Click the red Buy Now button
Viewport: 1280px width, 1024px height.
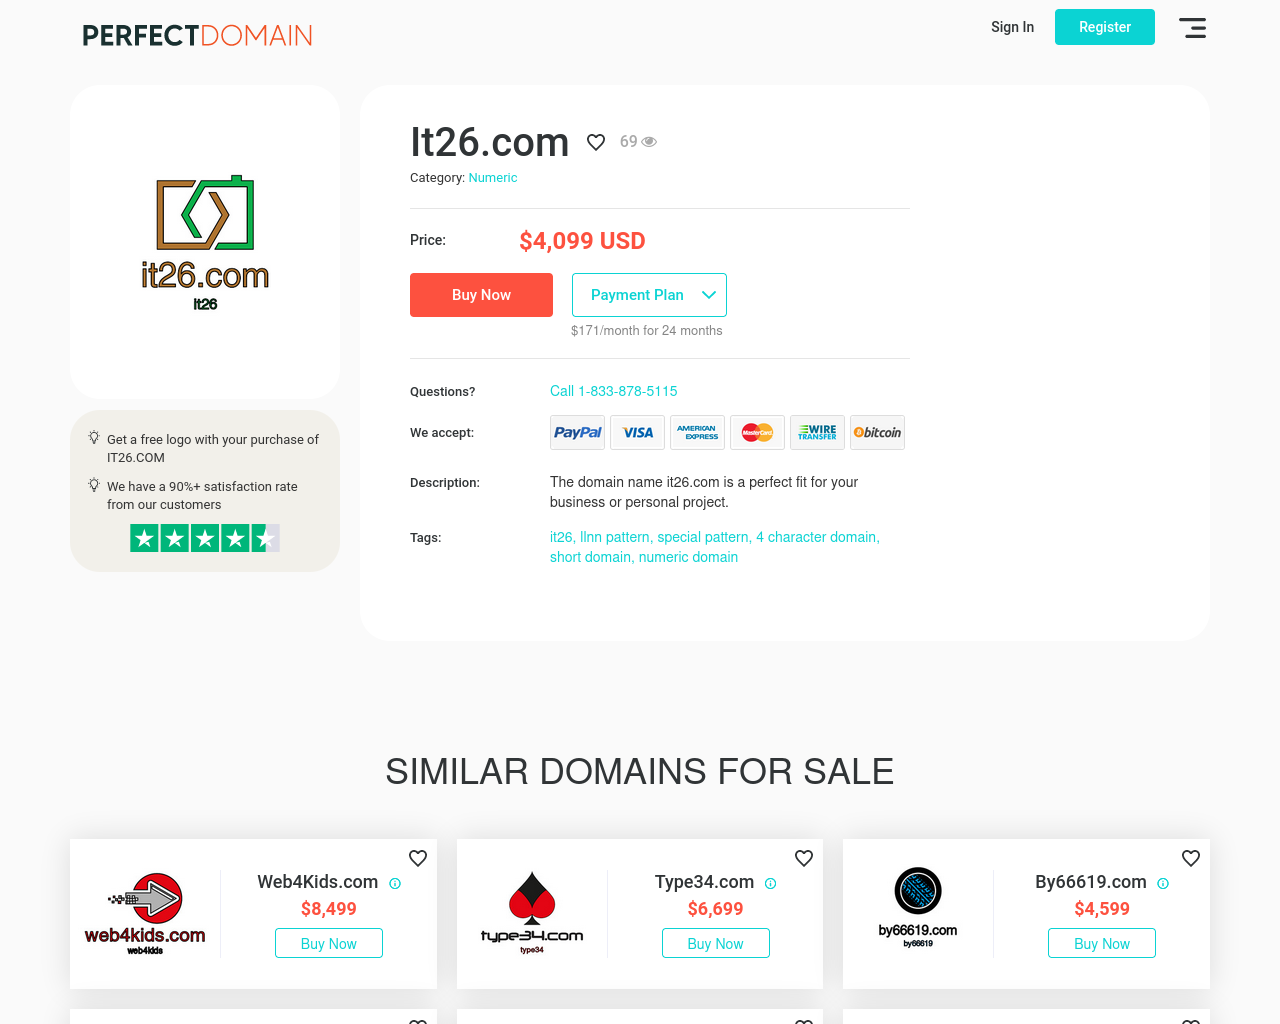click(x=481, y=295)
